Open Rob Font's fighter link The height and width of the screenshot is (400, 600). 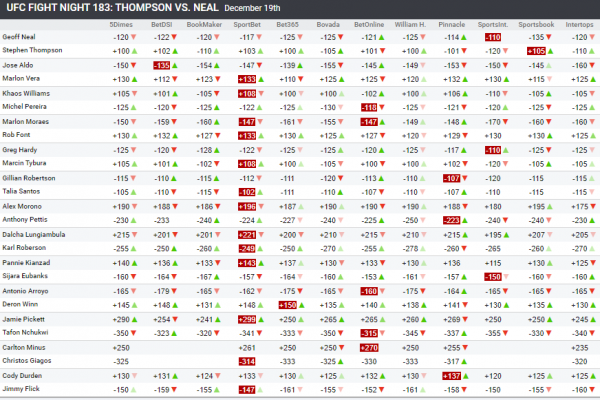click(16, 135)
